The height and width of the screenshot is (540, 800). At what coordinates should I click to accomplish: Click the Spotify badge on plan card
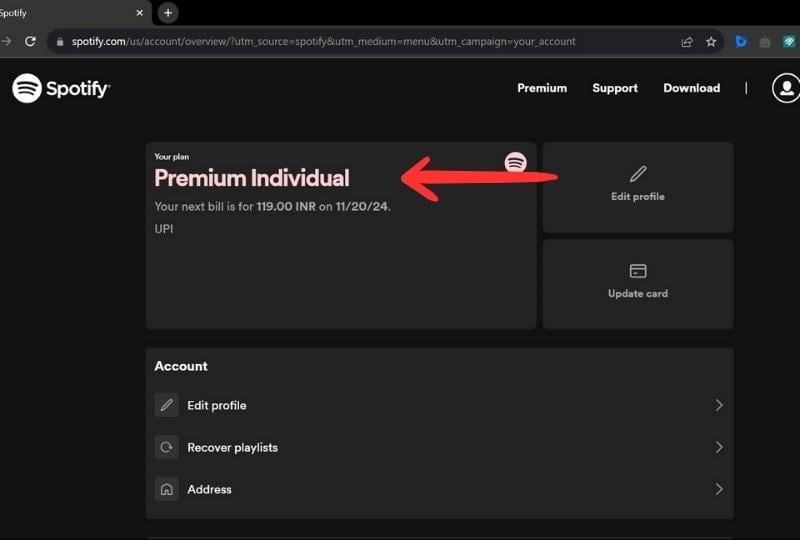click(x=515, y=163)
